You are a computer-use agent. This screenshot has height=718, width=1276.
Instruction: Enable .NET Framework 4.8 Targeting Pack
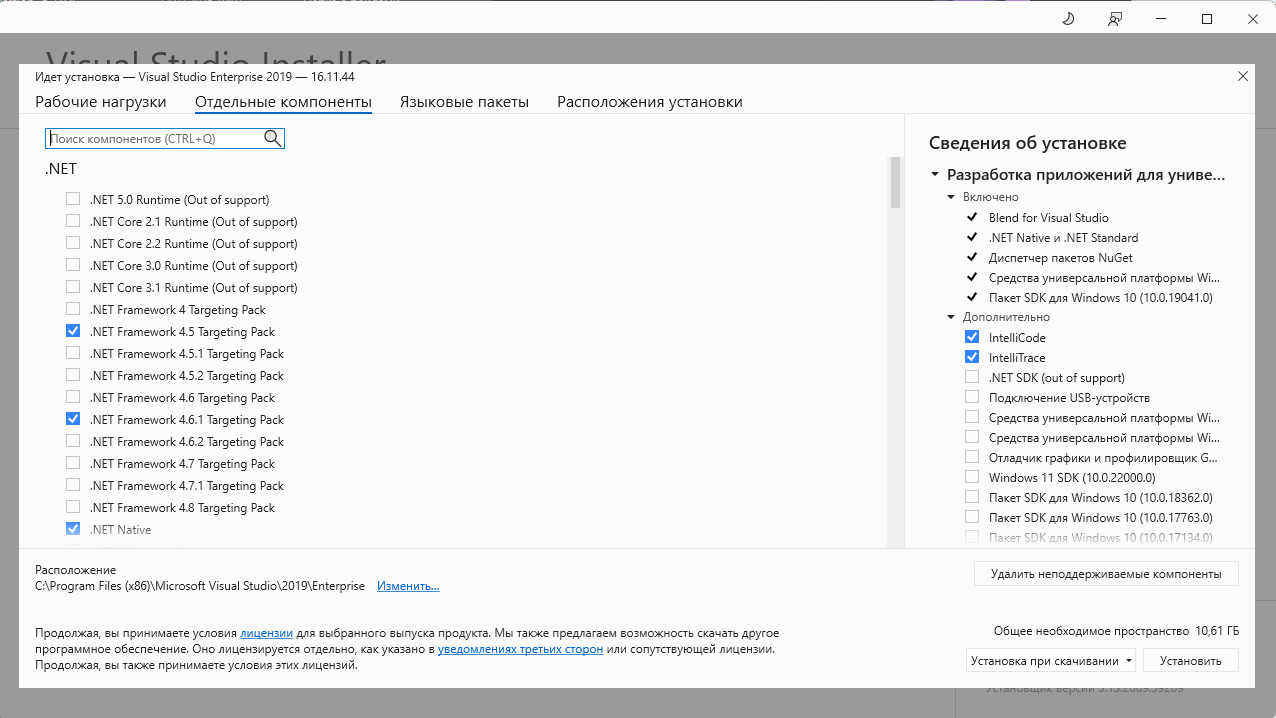(73, 507)
